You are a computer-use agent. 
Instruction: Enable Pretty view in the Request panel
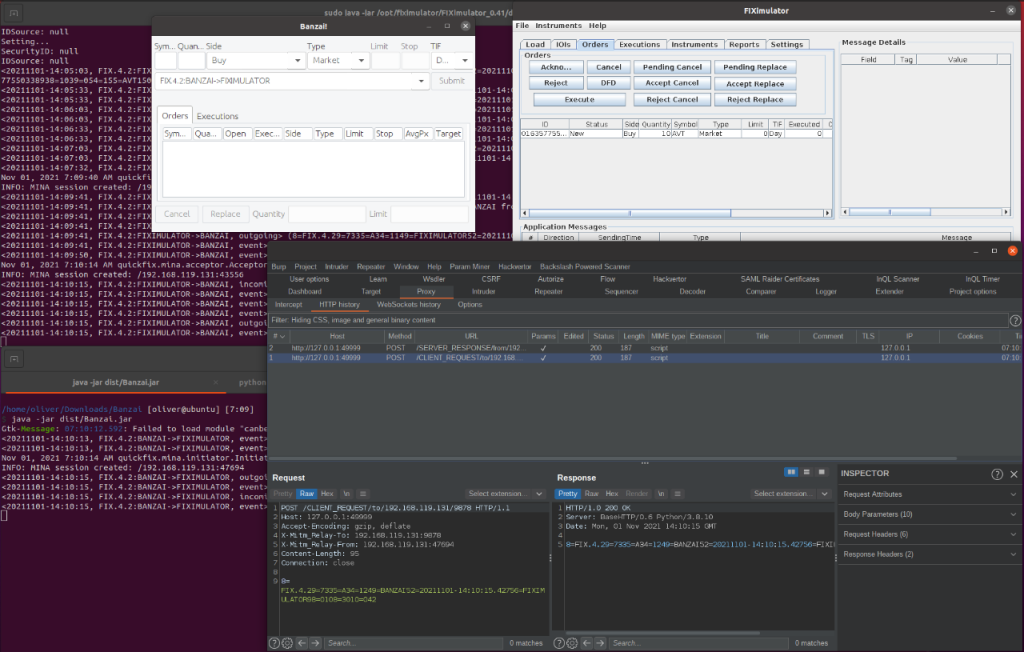point(283,493)
